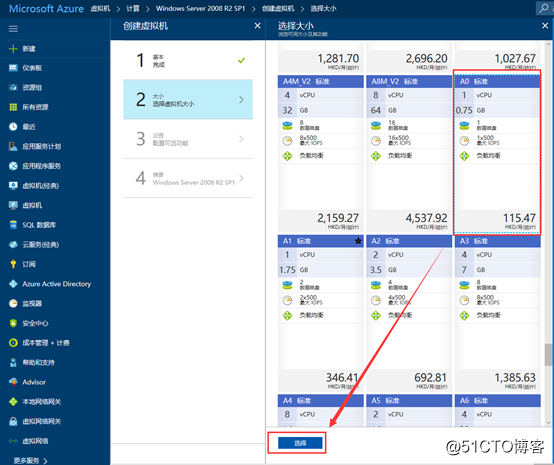
Task: Click the 346.41 price on A1 card
Action: 342,378
